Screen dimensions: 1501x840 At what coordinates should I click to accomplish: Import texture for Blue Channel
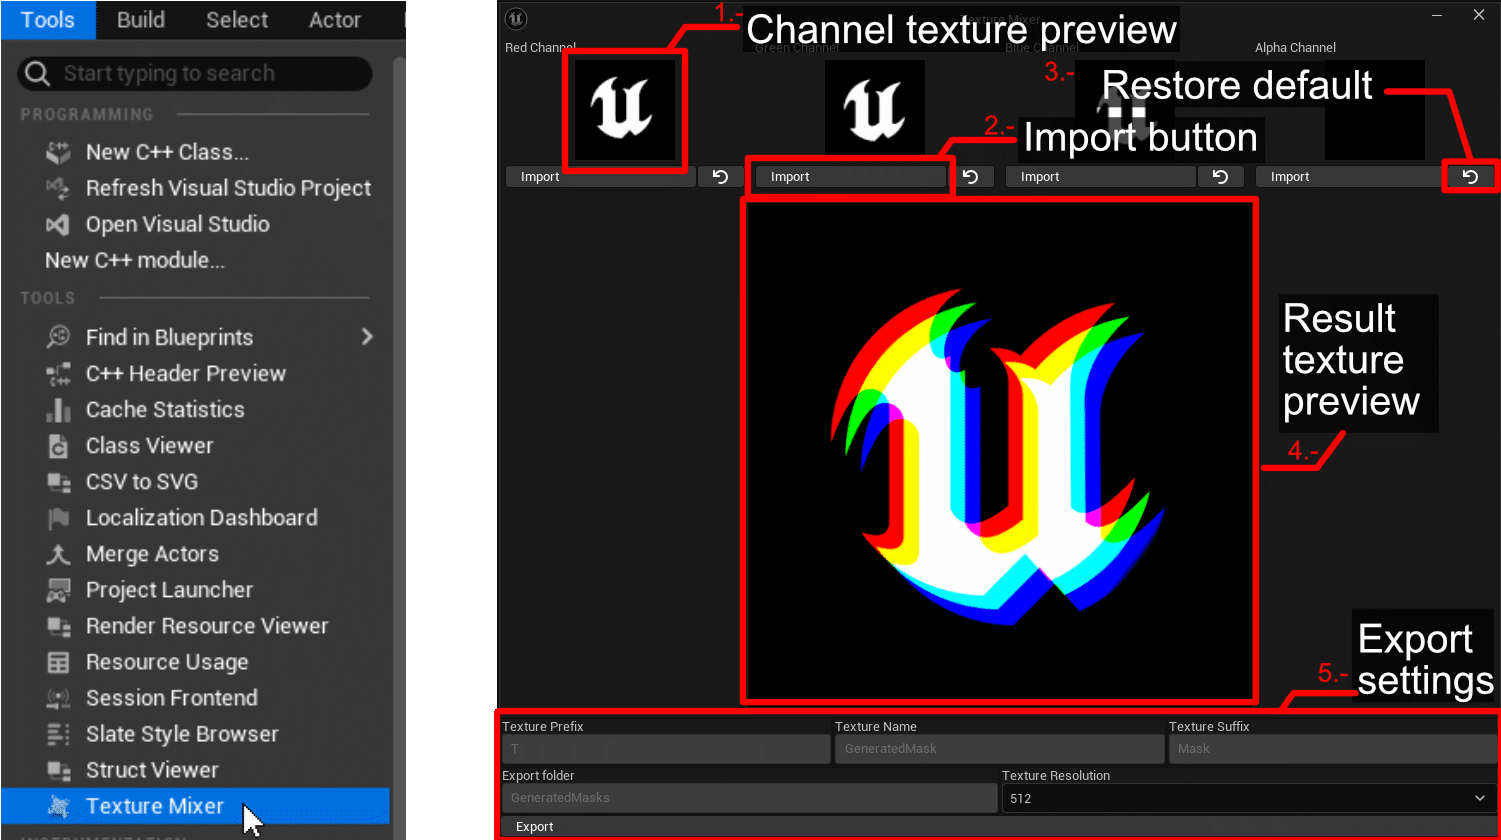[1100, 177]
